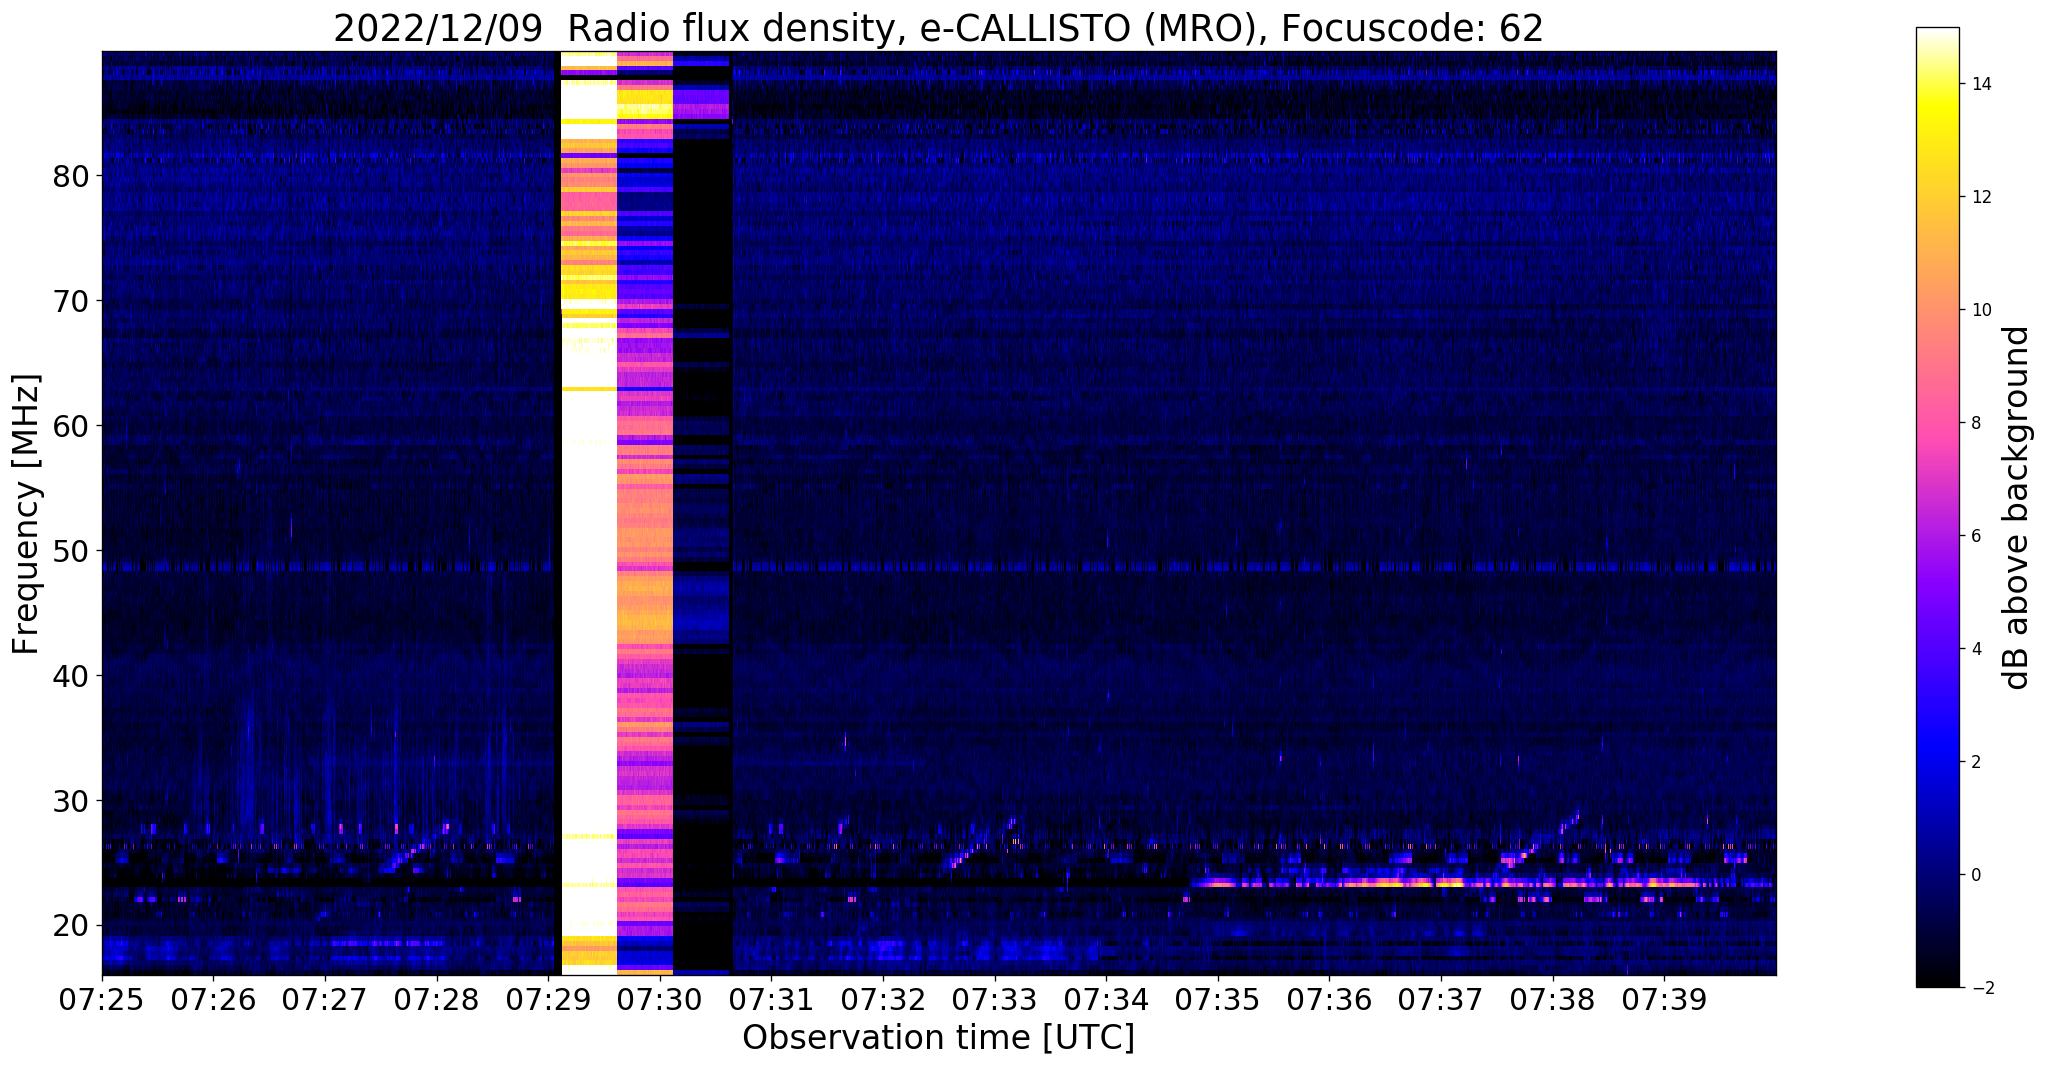Select the 'Observation time [UTC]' axis label
The width and height of the screenshot is (2047, 1067).
tap(938, 1038)
